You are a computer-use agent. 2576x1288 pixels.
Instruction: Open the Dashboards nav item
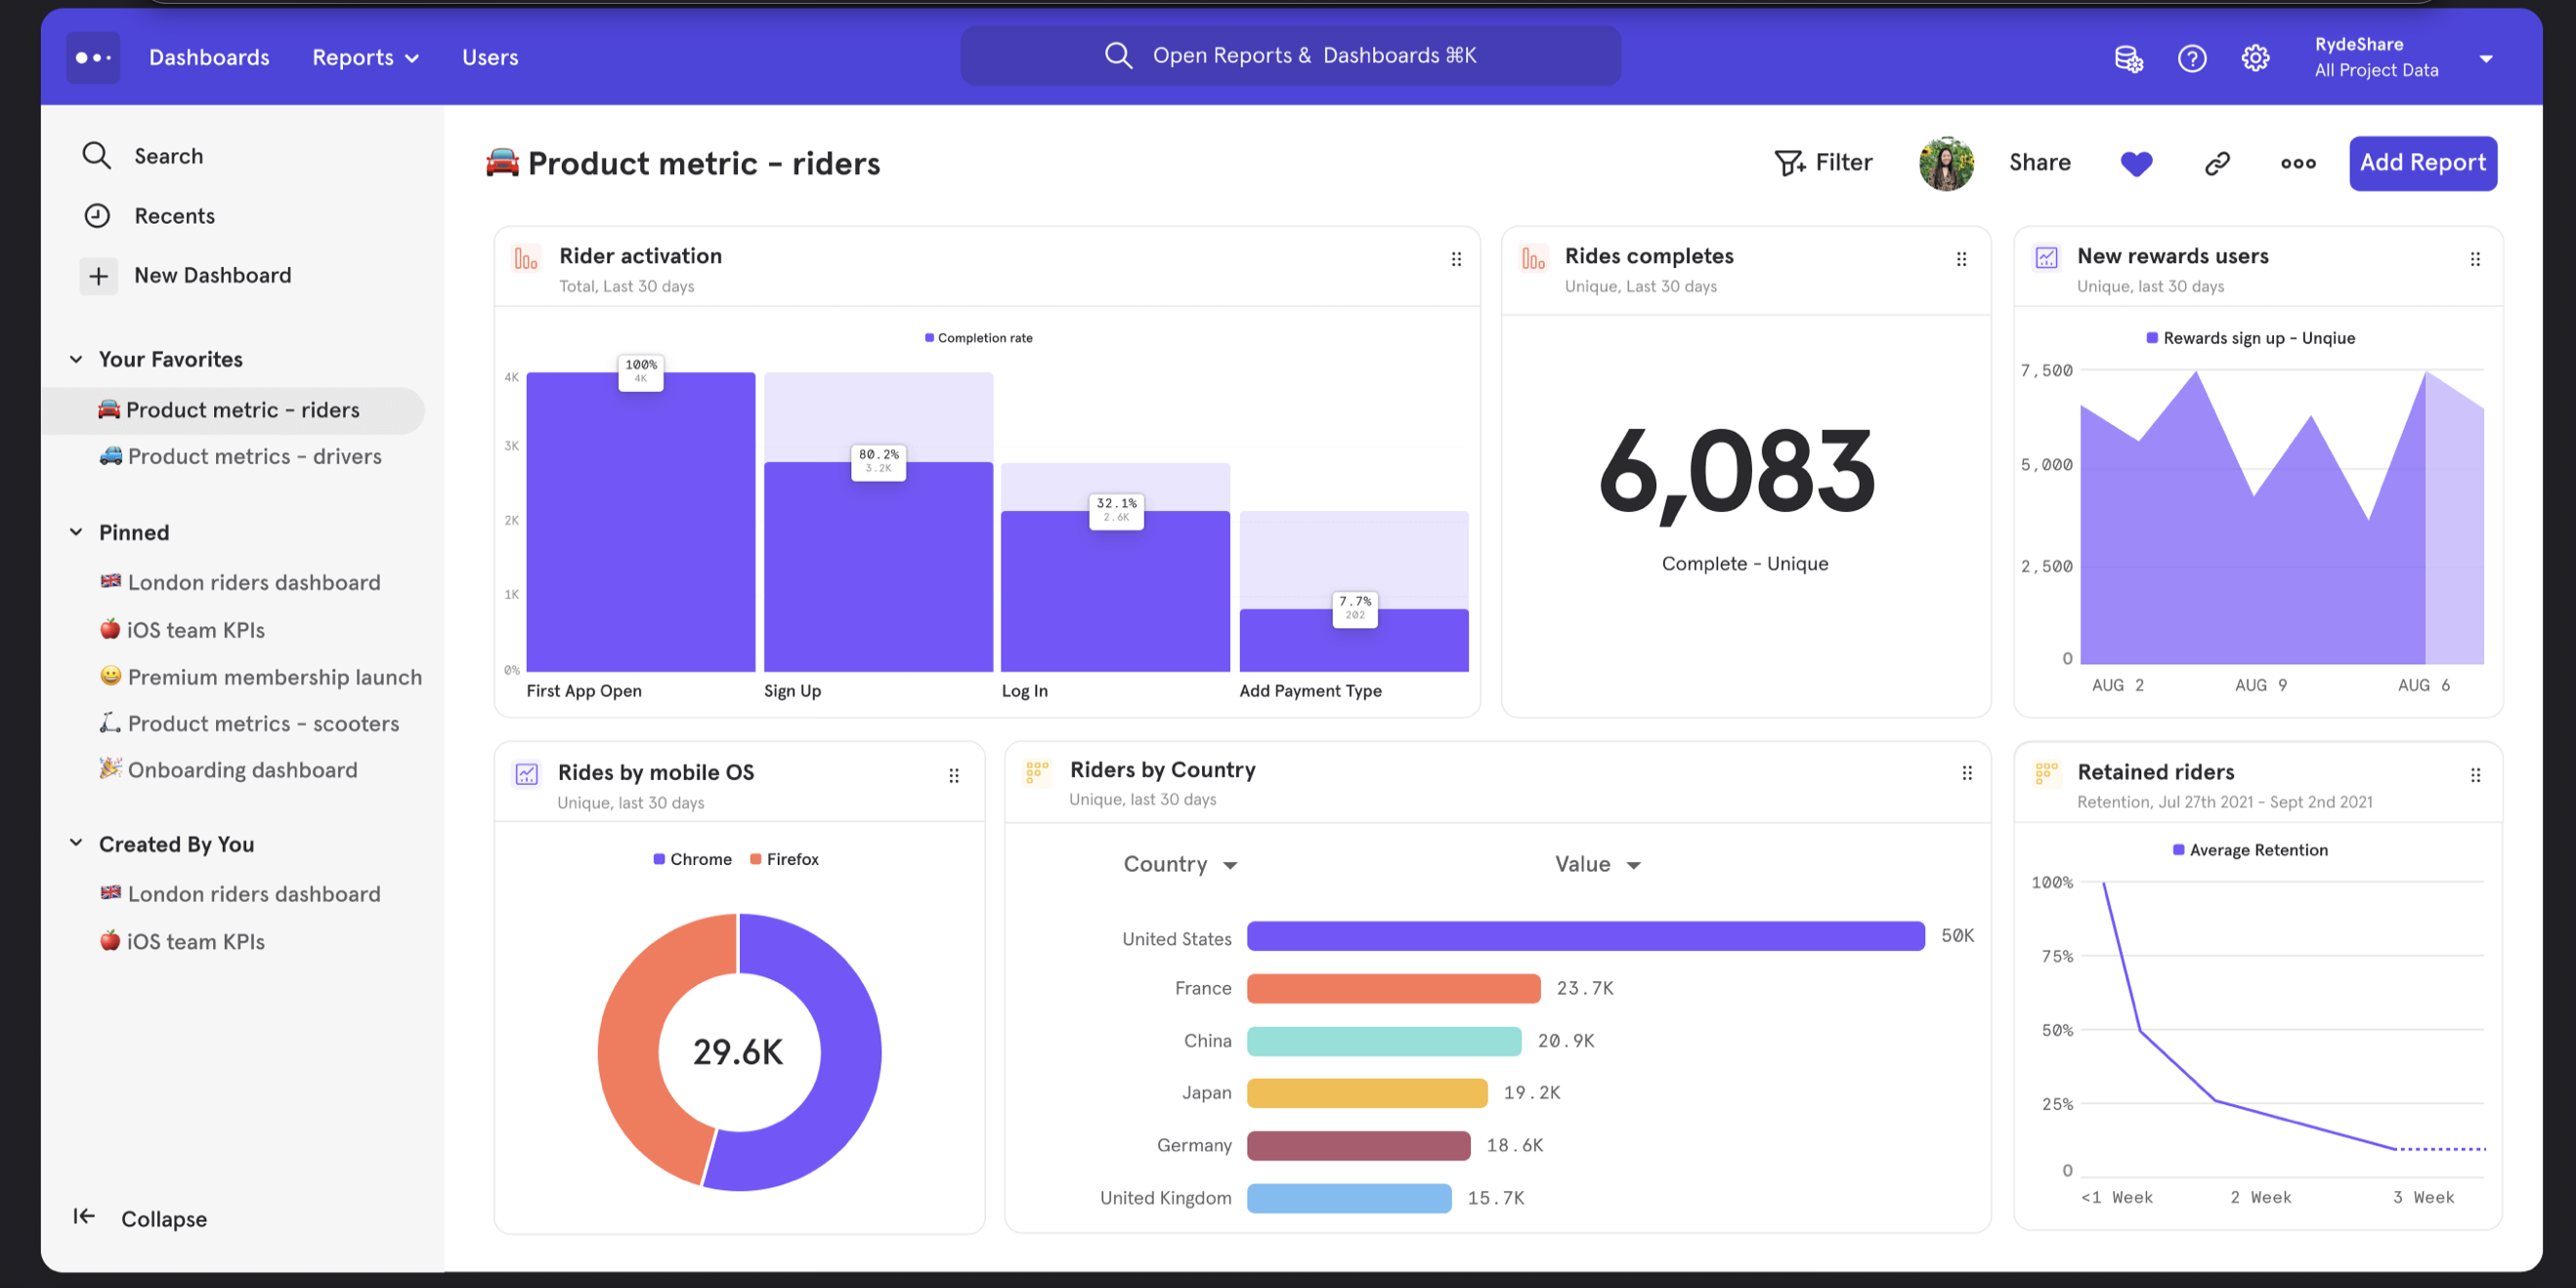tap(209, 58)
